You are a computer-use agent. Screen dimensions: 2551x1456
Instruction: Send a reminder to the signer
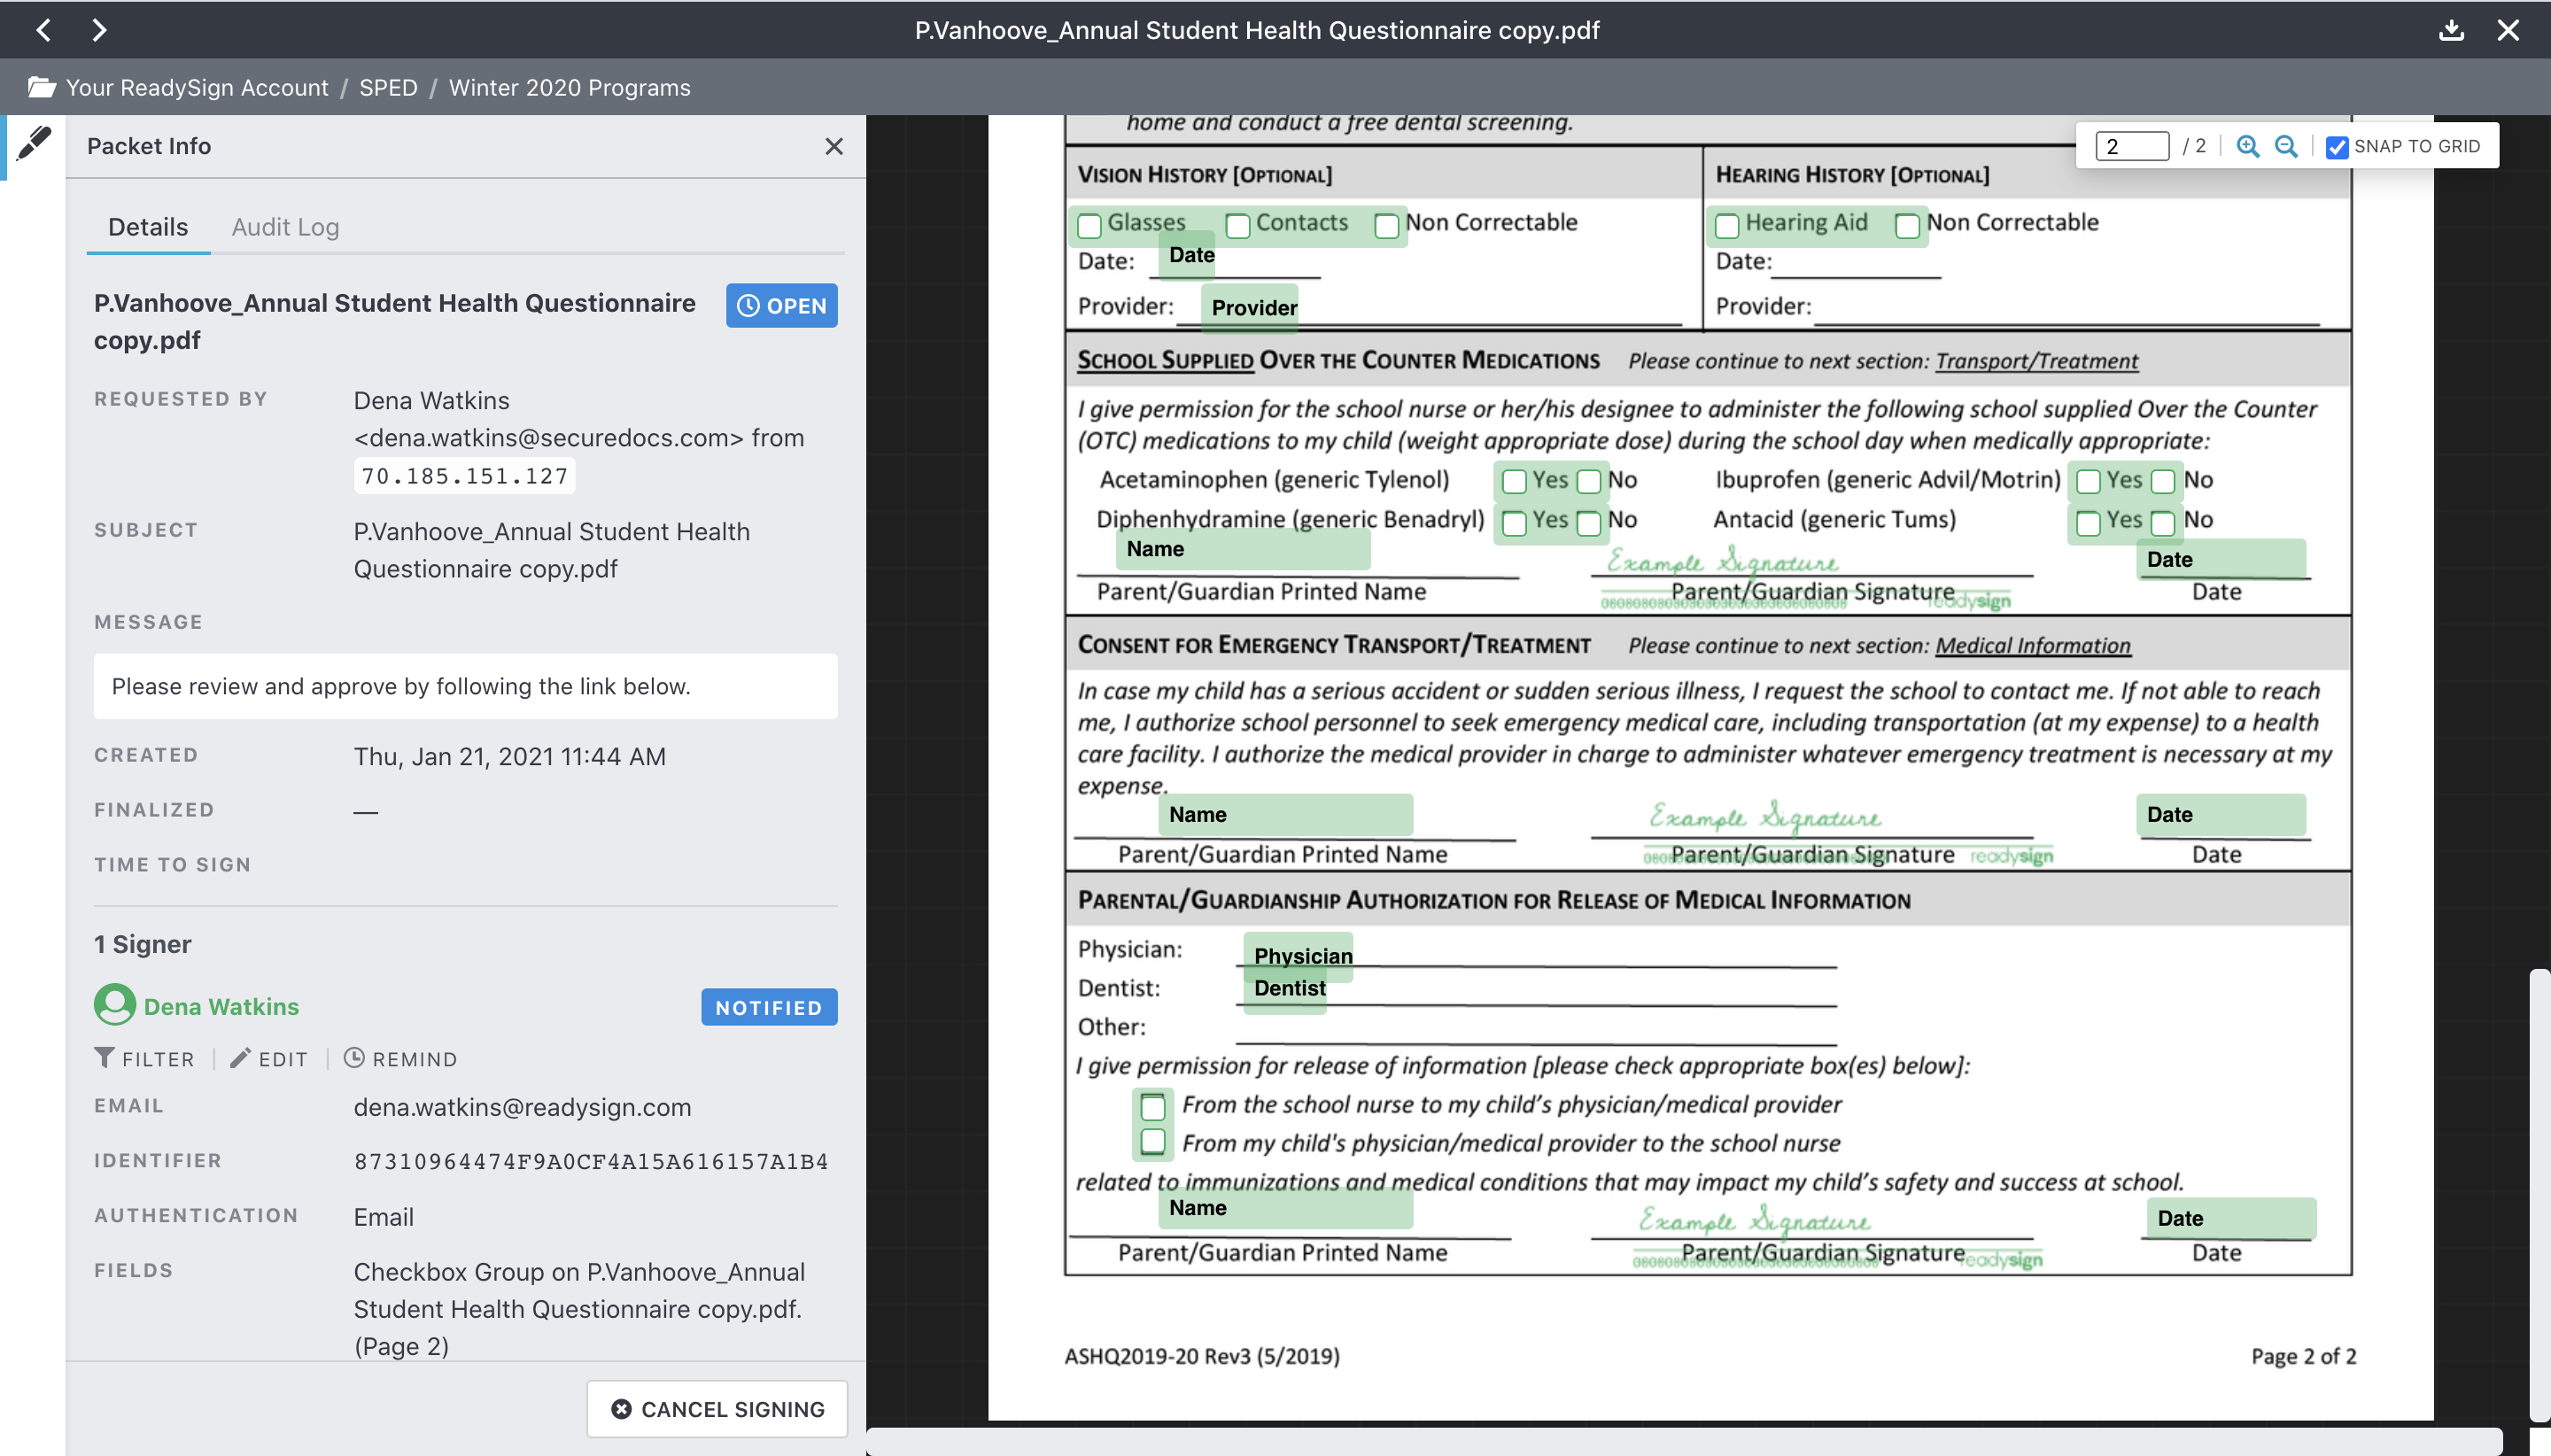(401, 1059)
